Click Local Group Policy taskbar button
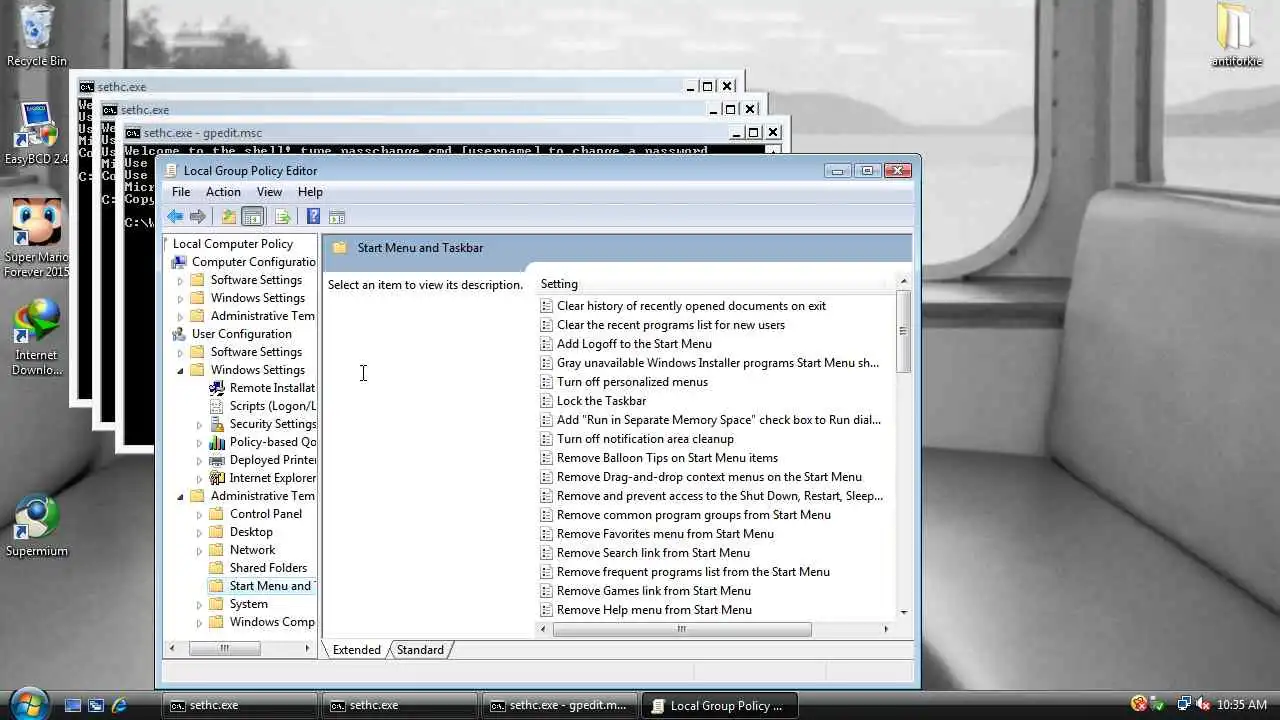 tap(719, 705)
